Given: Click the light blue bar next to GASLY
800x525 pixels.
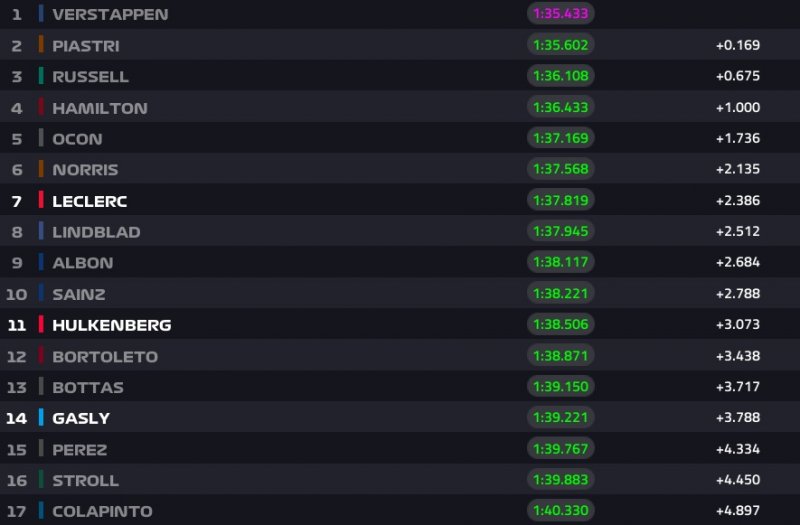Looking at the screenshot, I should point(41,417).
